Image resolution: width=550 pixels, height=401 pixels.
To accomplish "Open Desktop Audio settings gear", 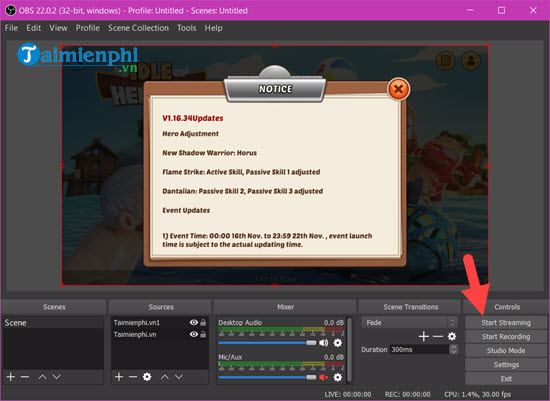I will 337,343.
